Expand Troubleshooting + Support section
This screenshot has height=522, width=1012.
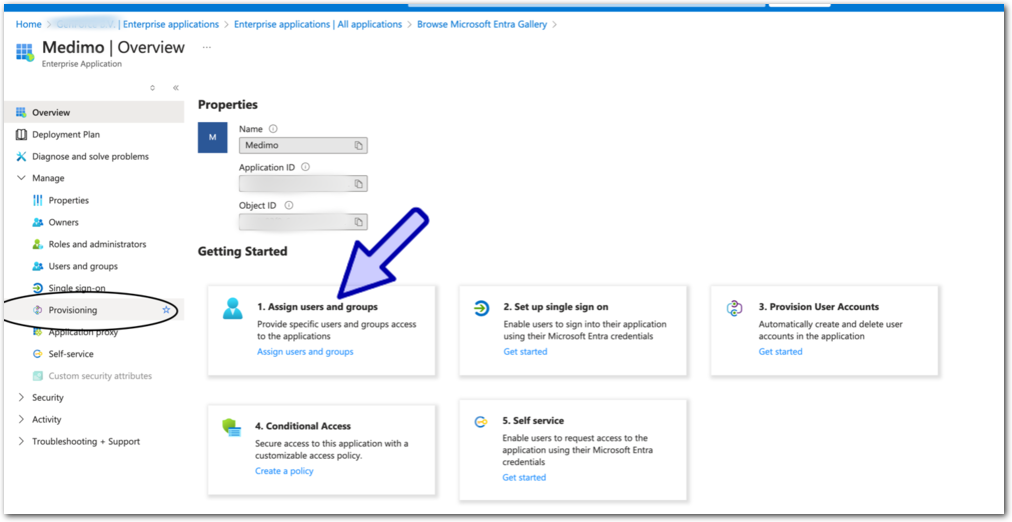pos(22,442)
